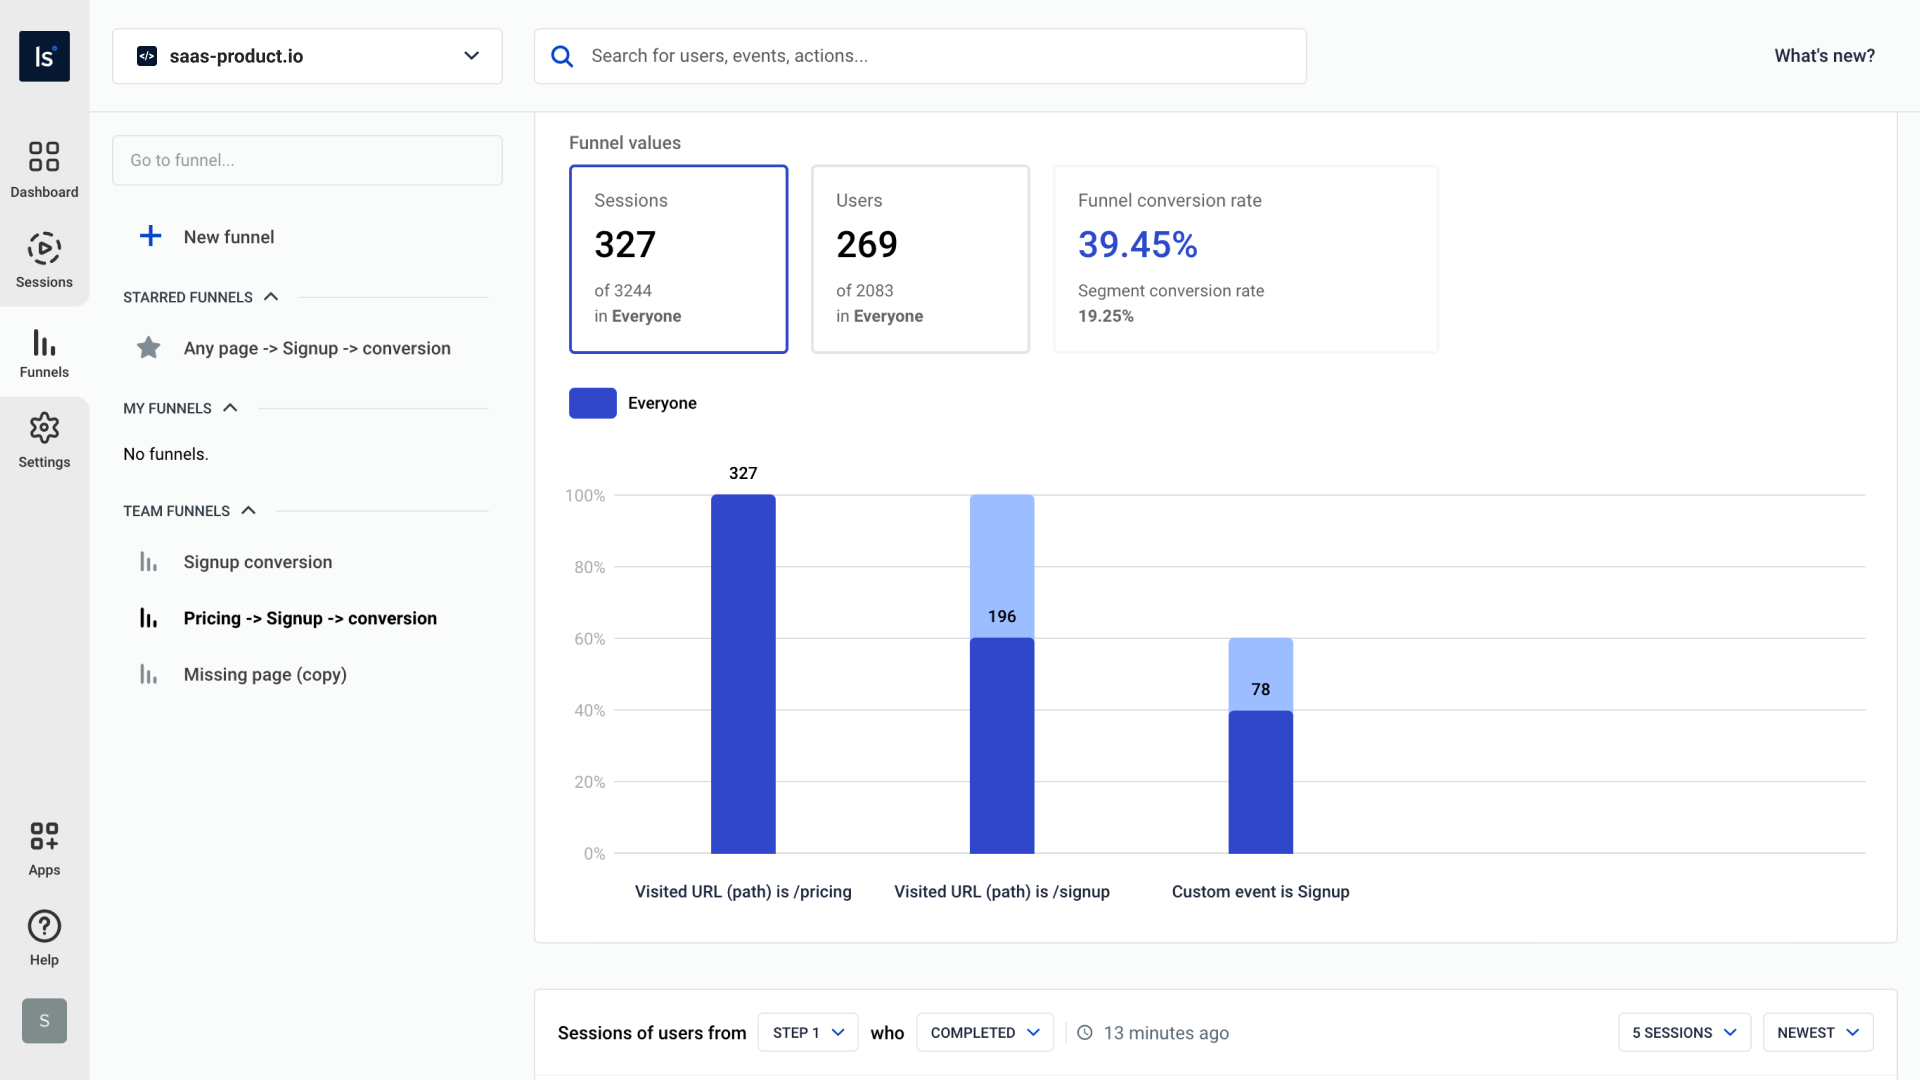Collapse the Starred Funnels section
Viewport: 1920px width, 1080px height.
point(271,297)
